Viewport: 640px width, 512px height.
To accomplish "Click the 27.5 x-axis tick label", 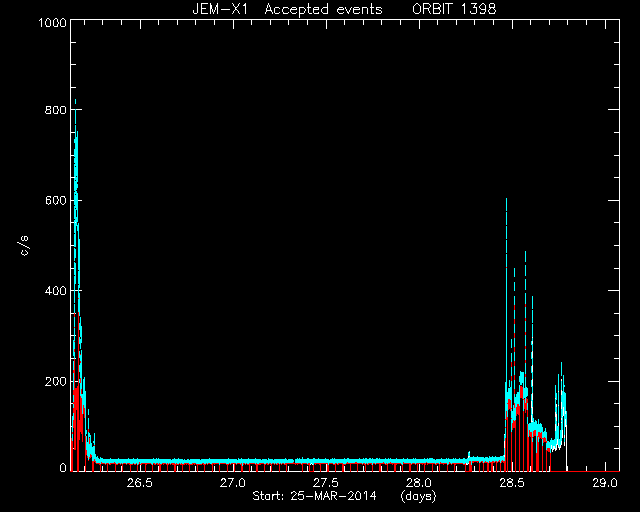I will pyautogui.click(x=326, y=483).
